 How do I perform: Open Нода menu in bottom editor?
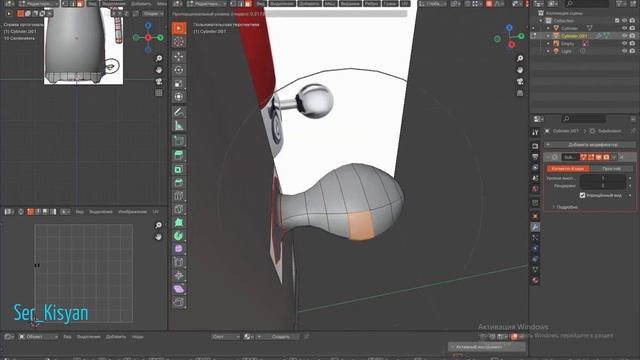click(x=138, y=337)
